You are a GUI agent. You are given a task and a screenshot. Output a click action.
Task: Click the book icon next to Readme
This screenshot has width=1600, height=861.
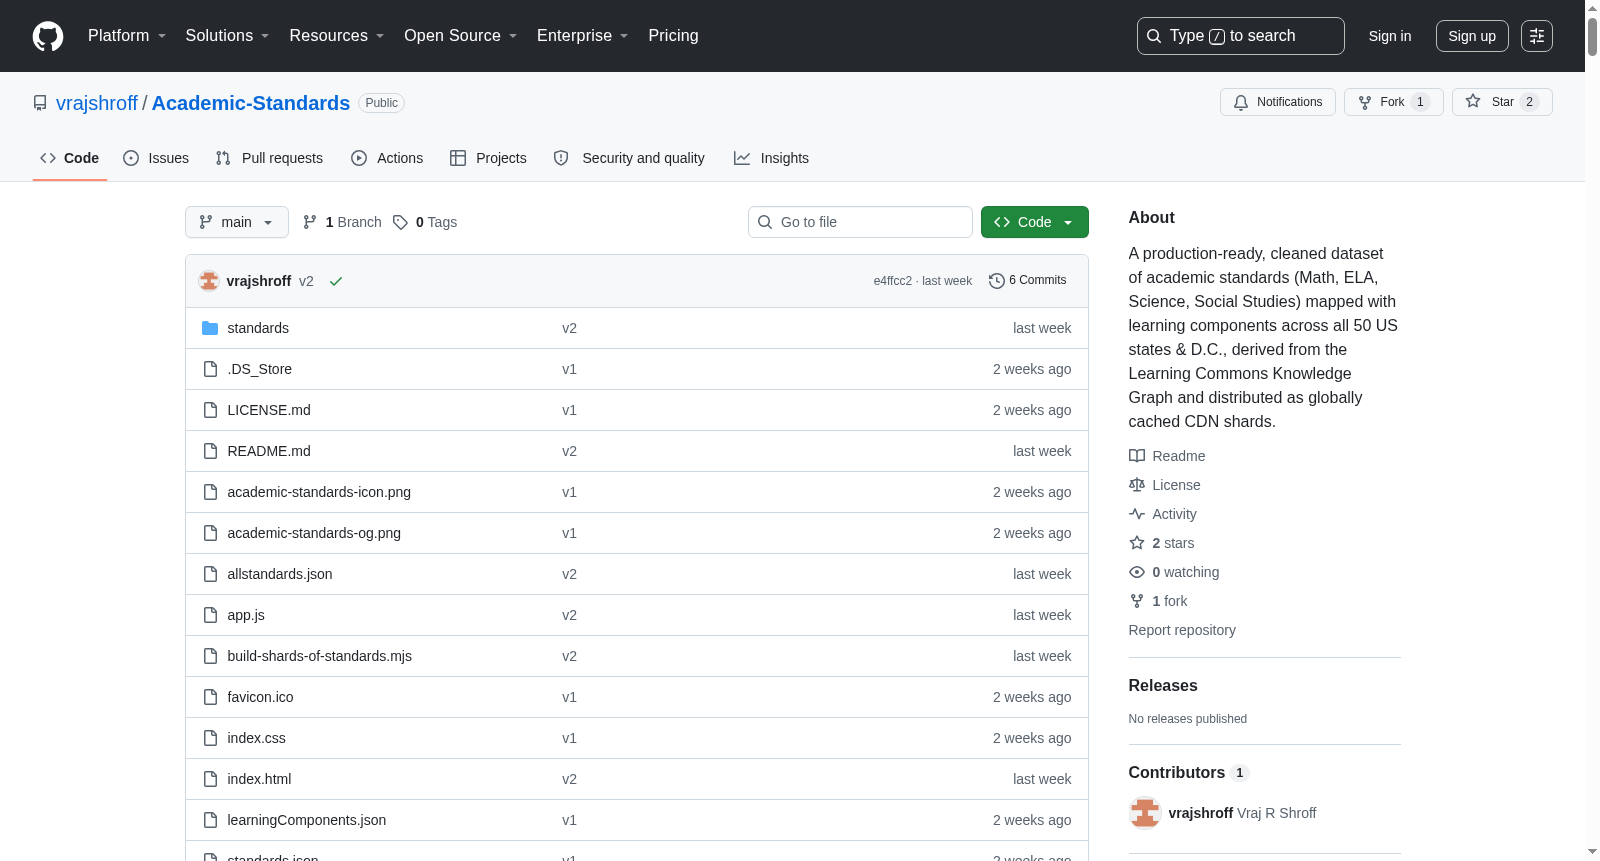tap(1137, 456)
